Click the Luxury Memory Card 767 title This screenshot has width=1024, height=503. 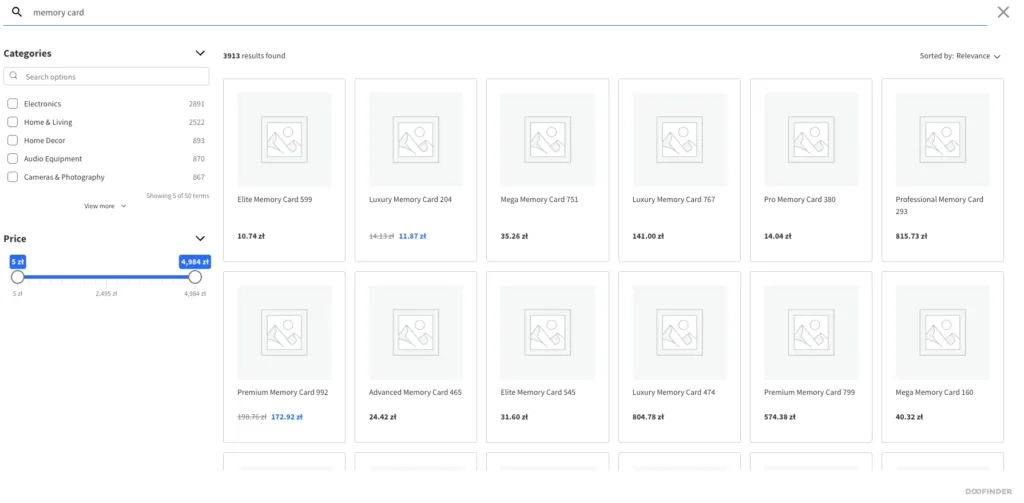673,199
